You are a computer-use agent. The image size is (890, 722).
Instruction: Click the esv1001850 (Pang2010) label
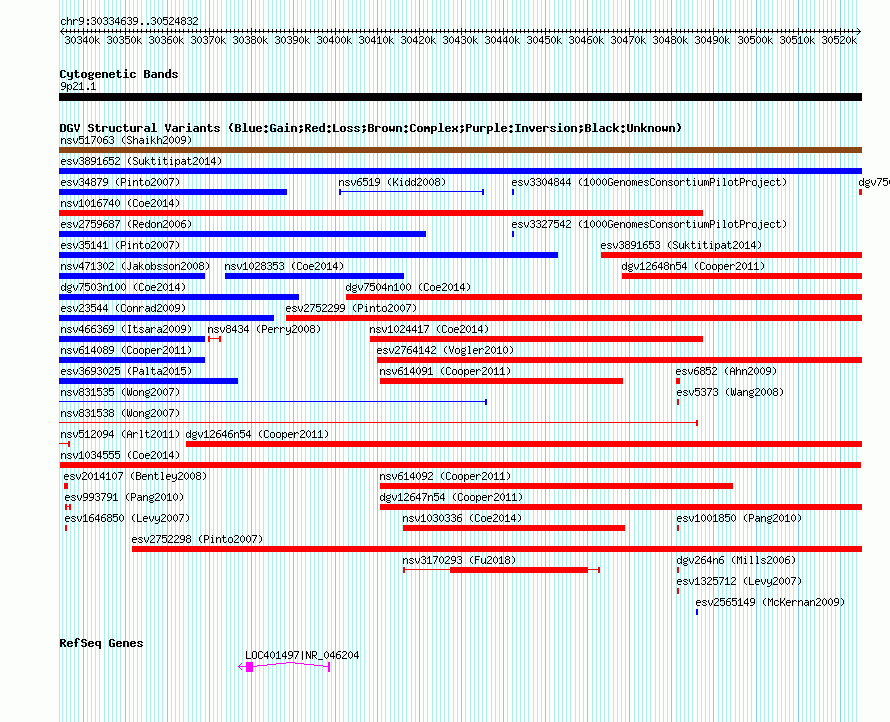(739, 518)
